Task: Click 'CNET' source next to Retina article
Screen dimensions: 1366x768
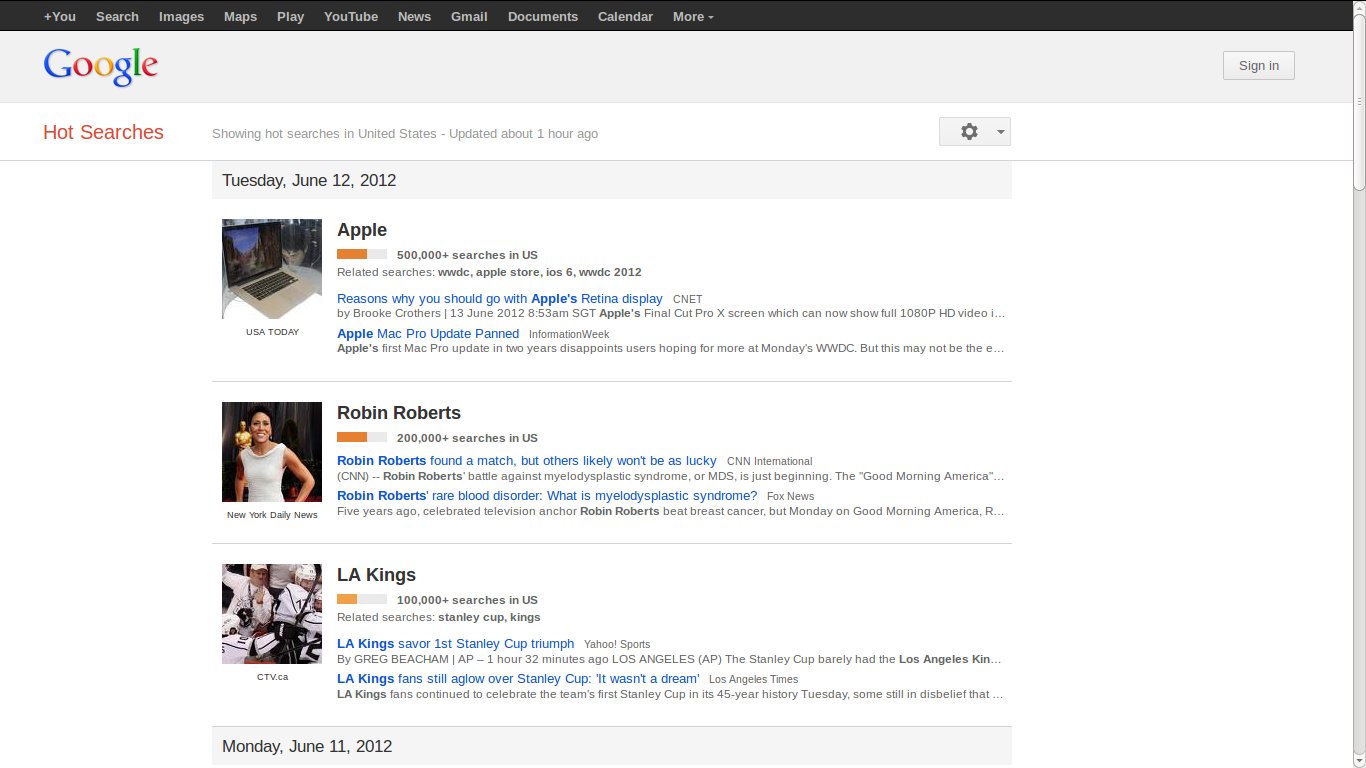Action: [688, 299]
